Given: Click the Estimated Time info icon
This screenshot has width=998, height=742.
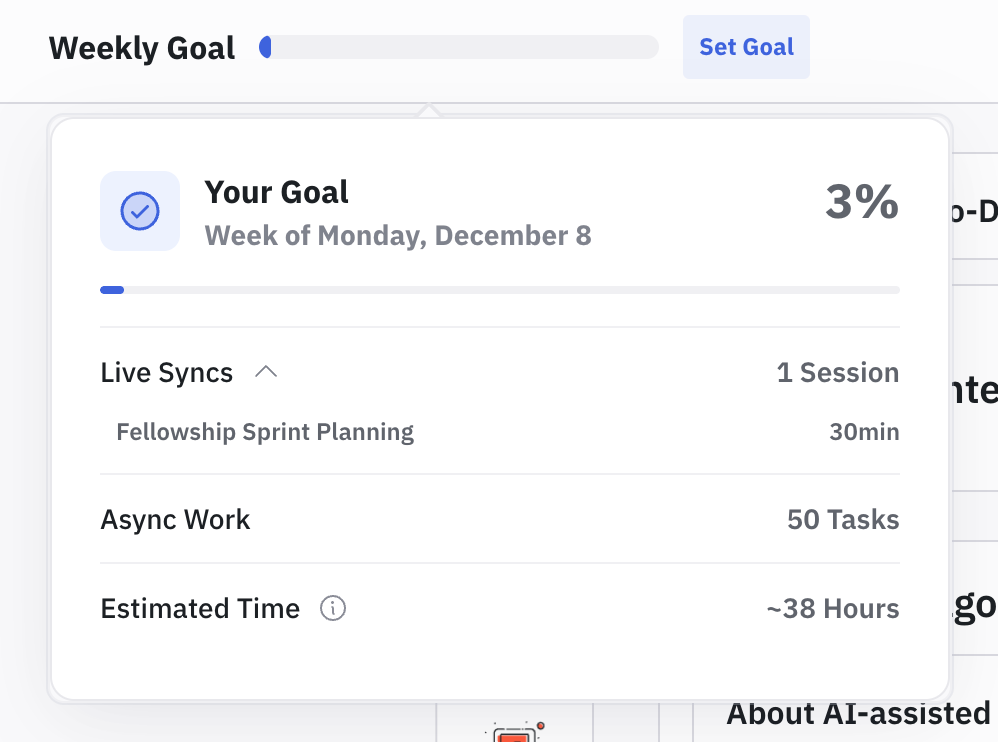Looking at the screenshot, I should (332, 608).
